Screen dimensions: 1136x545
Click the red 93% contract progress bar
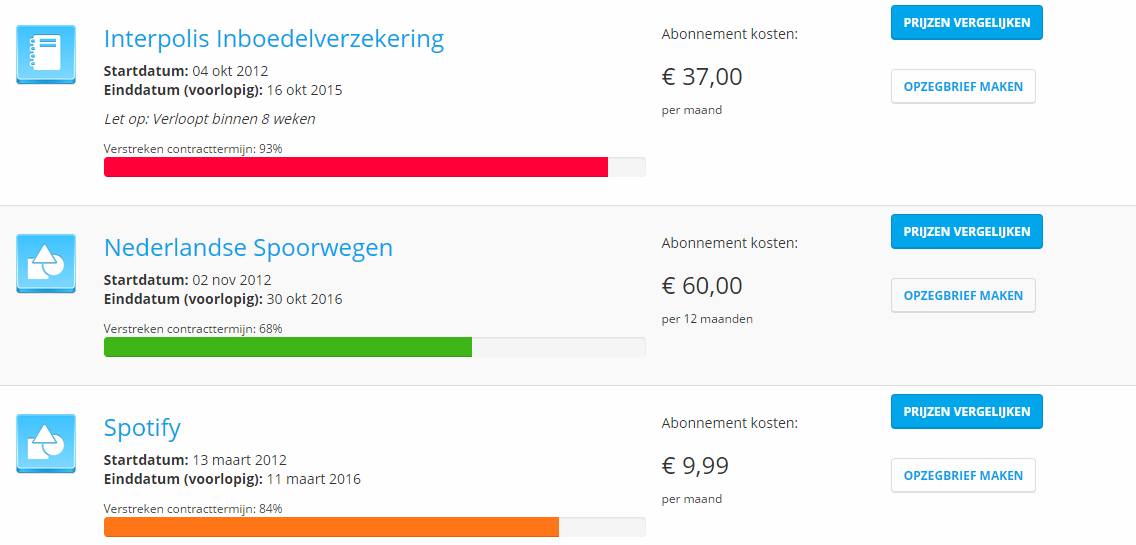click(356, 167)
